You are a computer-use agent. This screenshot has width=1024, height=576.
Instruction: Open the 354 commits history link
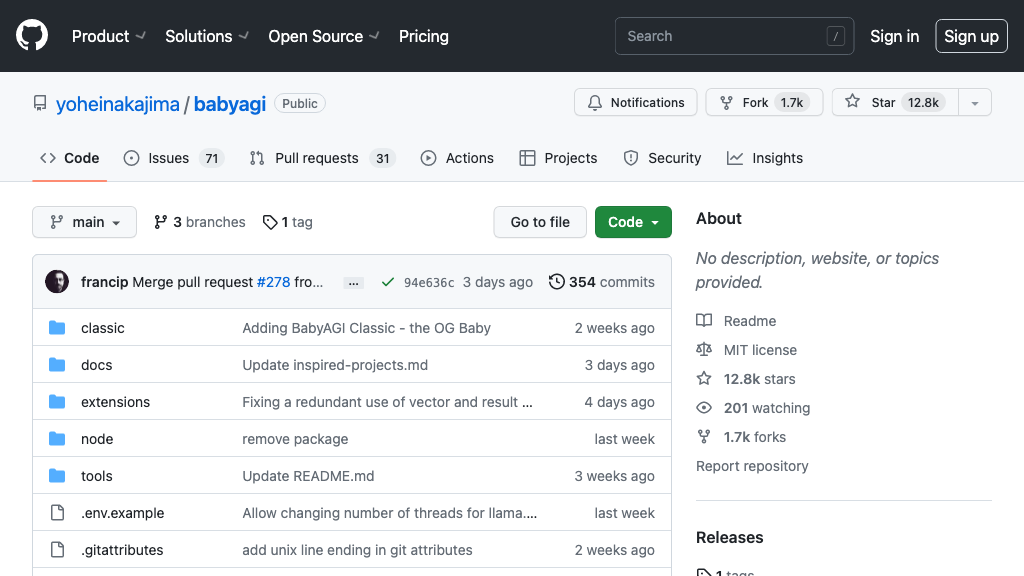click(602, 282)
